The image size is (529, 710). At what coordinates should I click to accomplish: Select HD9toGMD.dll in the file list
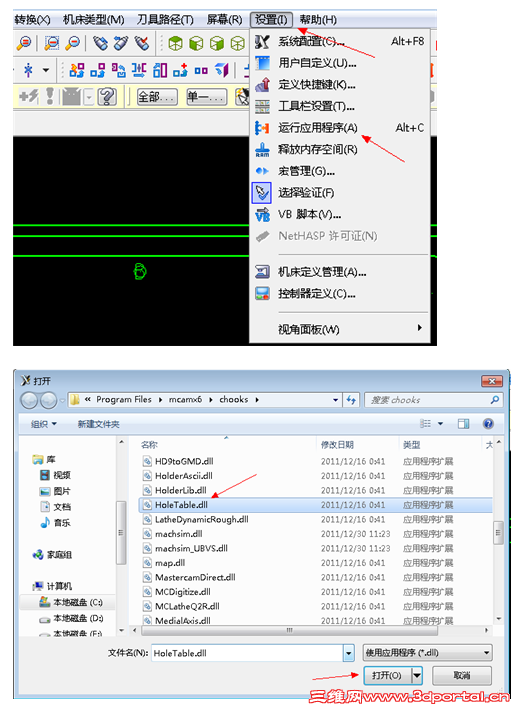(x=315, y=461)
